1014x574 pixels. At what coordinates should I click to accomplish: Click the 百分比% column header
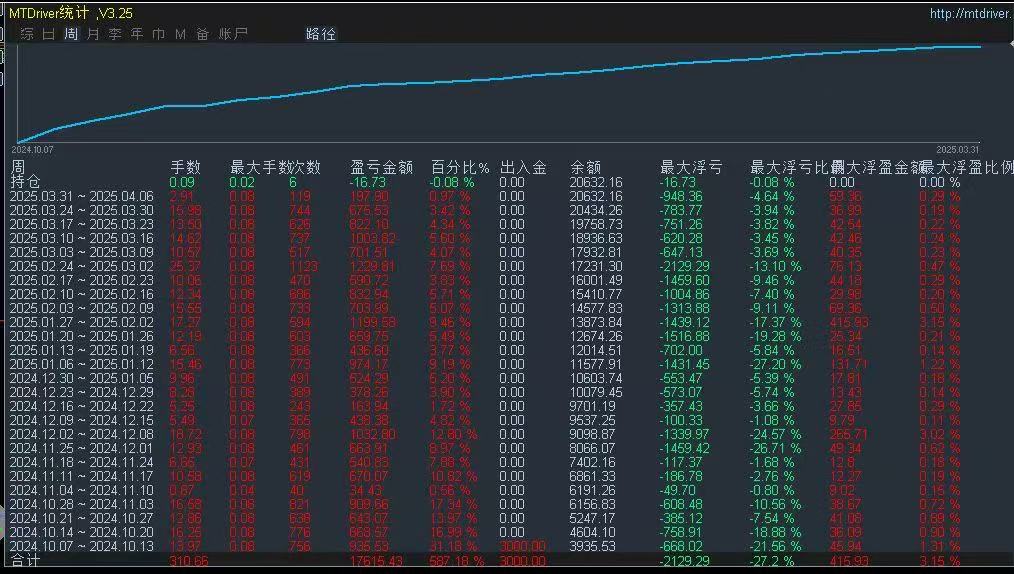click(x=460, y=167)
